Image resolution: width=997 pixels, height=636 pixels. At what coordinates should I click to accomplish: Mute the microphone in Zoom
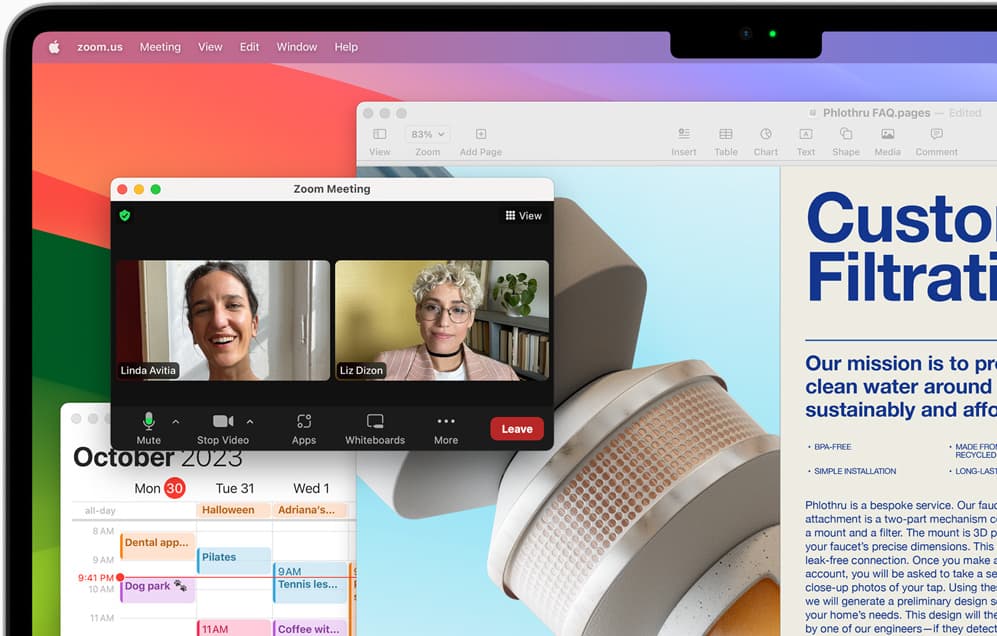[x=148, y=428]
